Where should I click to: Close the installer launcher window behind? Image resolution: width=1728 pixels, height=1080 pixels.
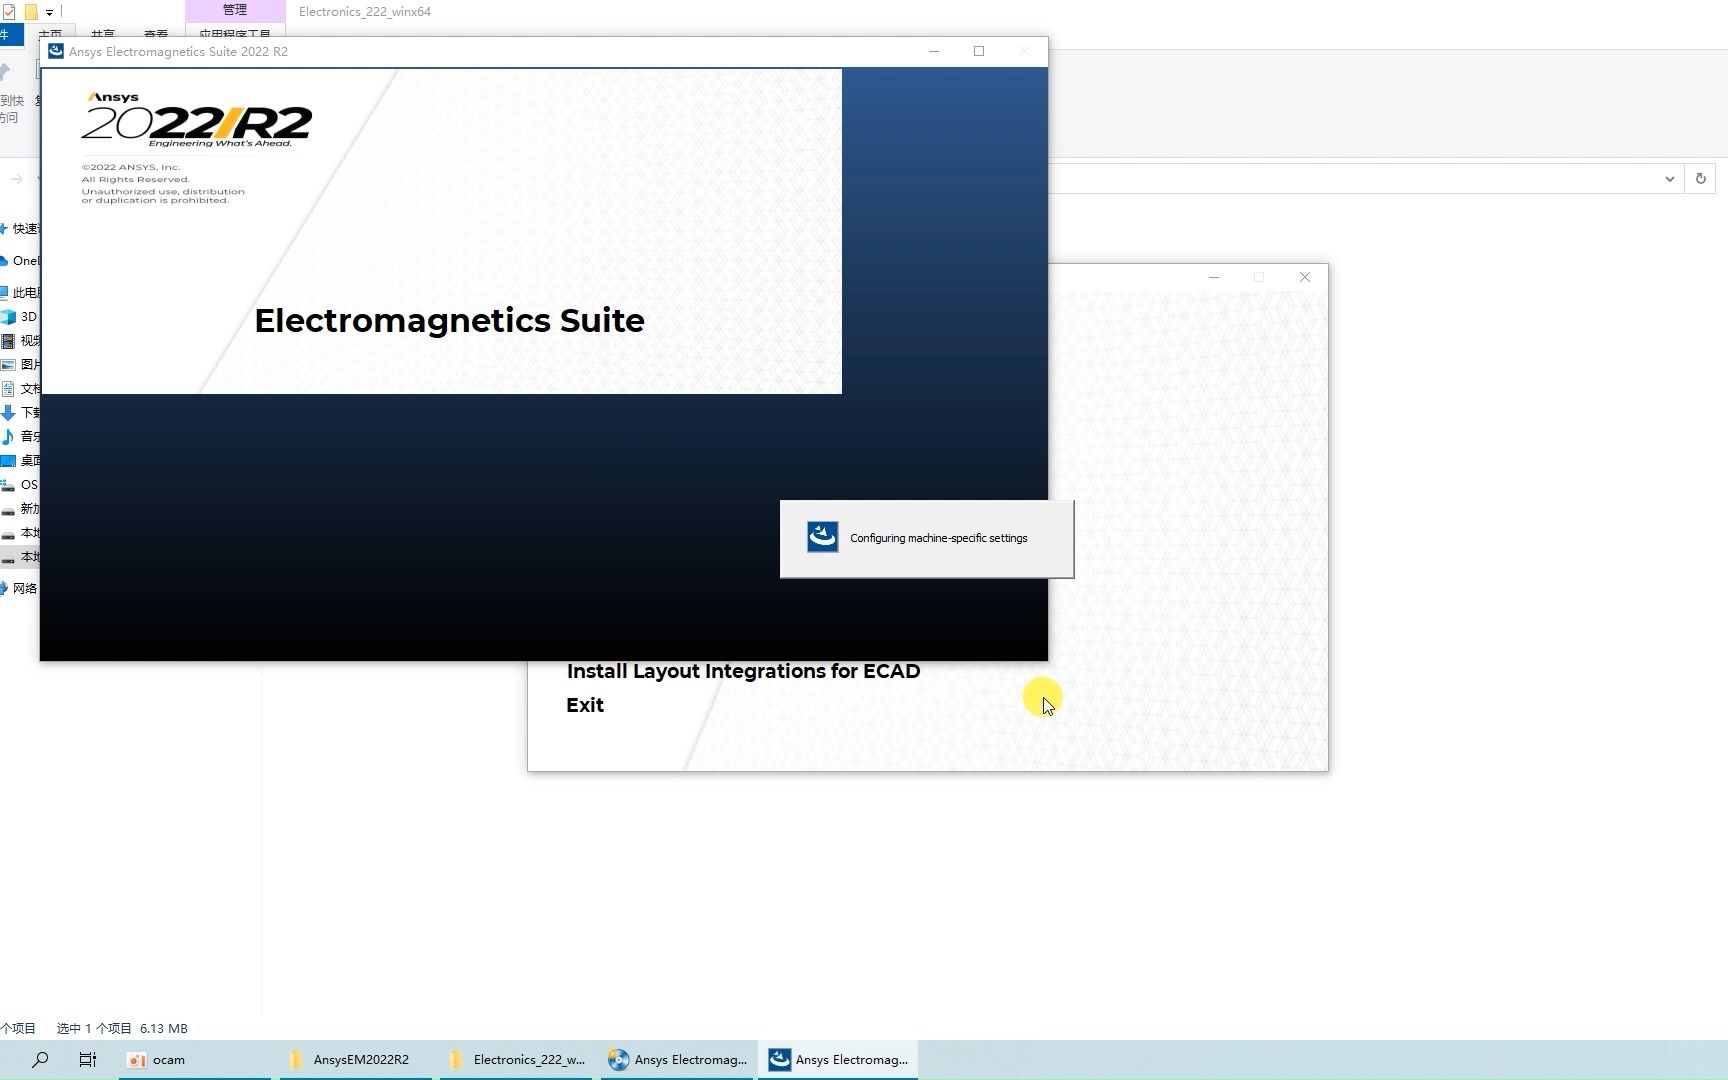click(1304, 277)
